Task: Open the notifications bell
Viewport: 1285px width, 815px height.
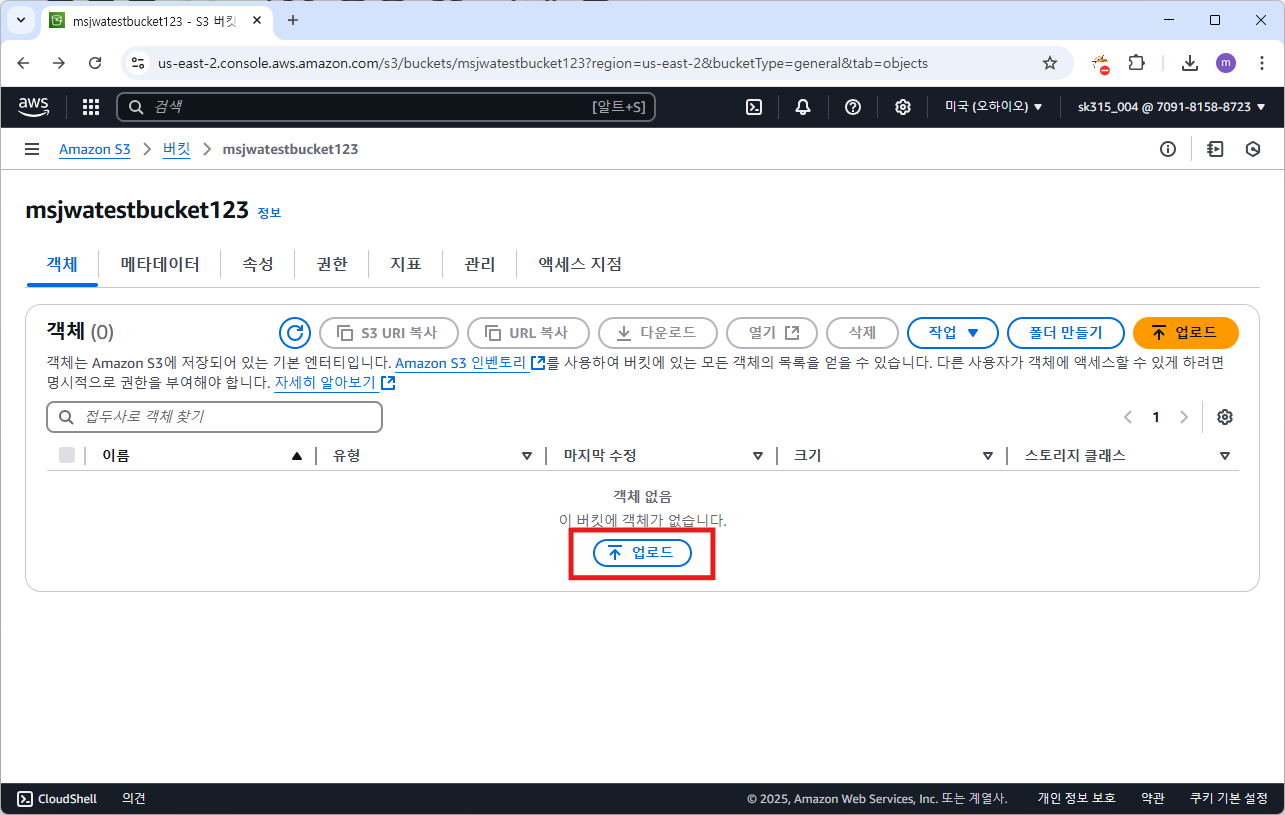Action: [x=803, y=107]
